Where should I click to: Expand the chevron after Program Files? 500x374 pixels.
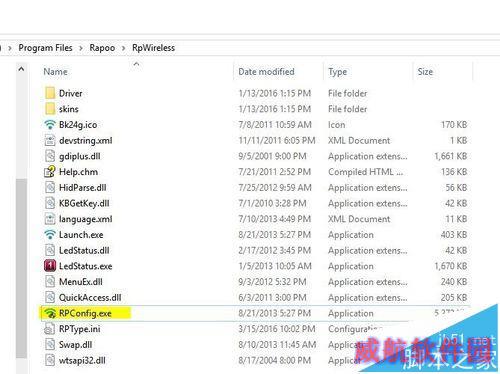point(81,48)
